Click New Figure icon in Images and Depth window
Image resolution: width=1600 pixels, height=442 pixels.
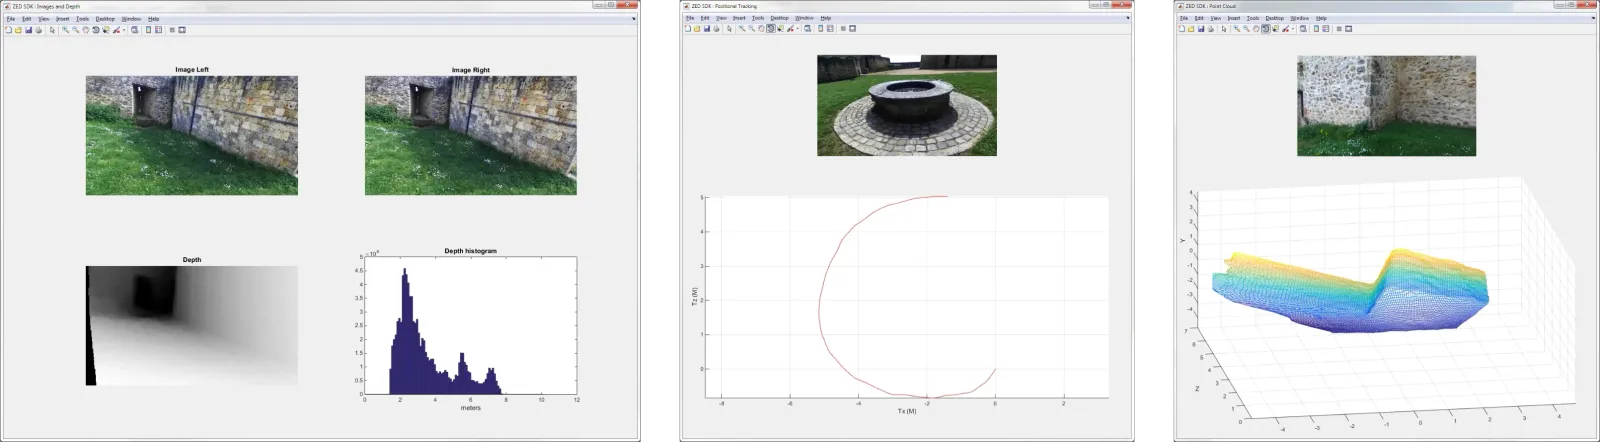[8, 30]
